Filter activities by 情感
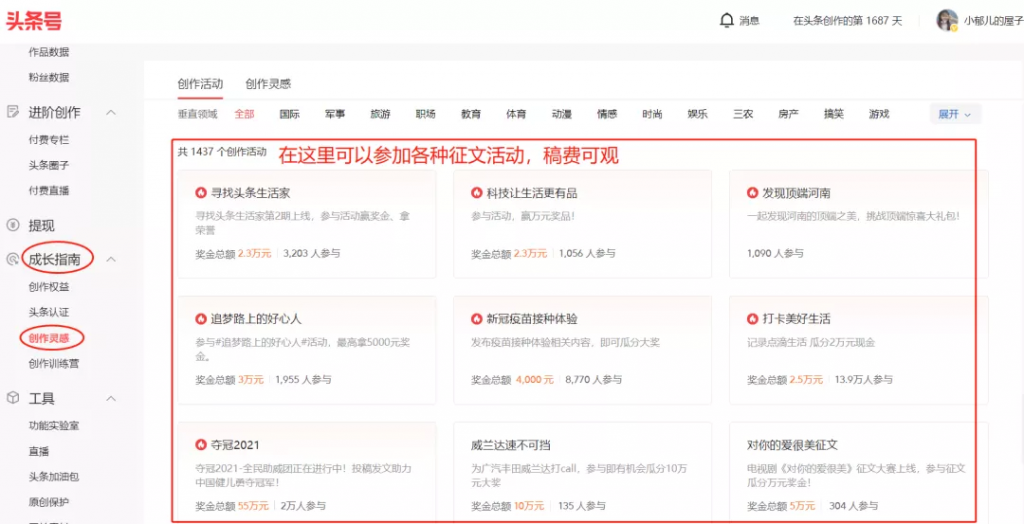Viewport: 1024px width, 524px height. 607,114
